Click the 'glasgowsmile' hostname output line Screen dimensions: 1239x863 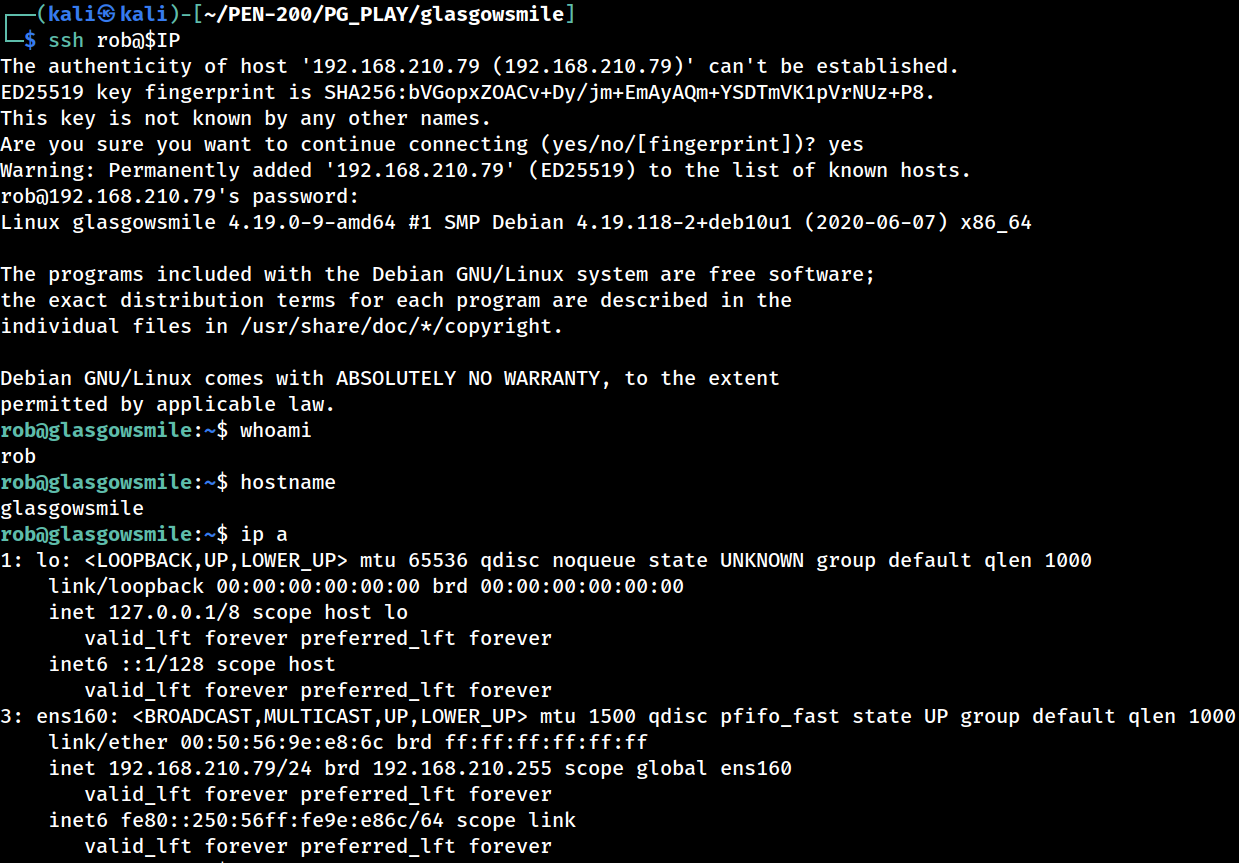(x=72, y=509)
